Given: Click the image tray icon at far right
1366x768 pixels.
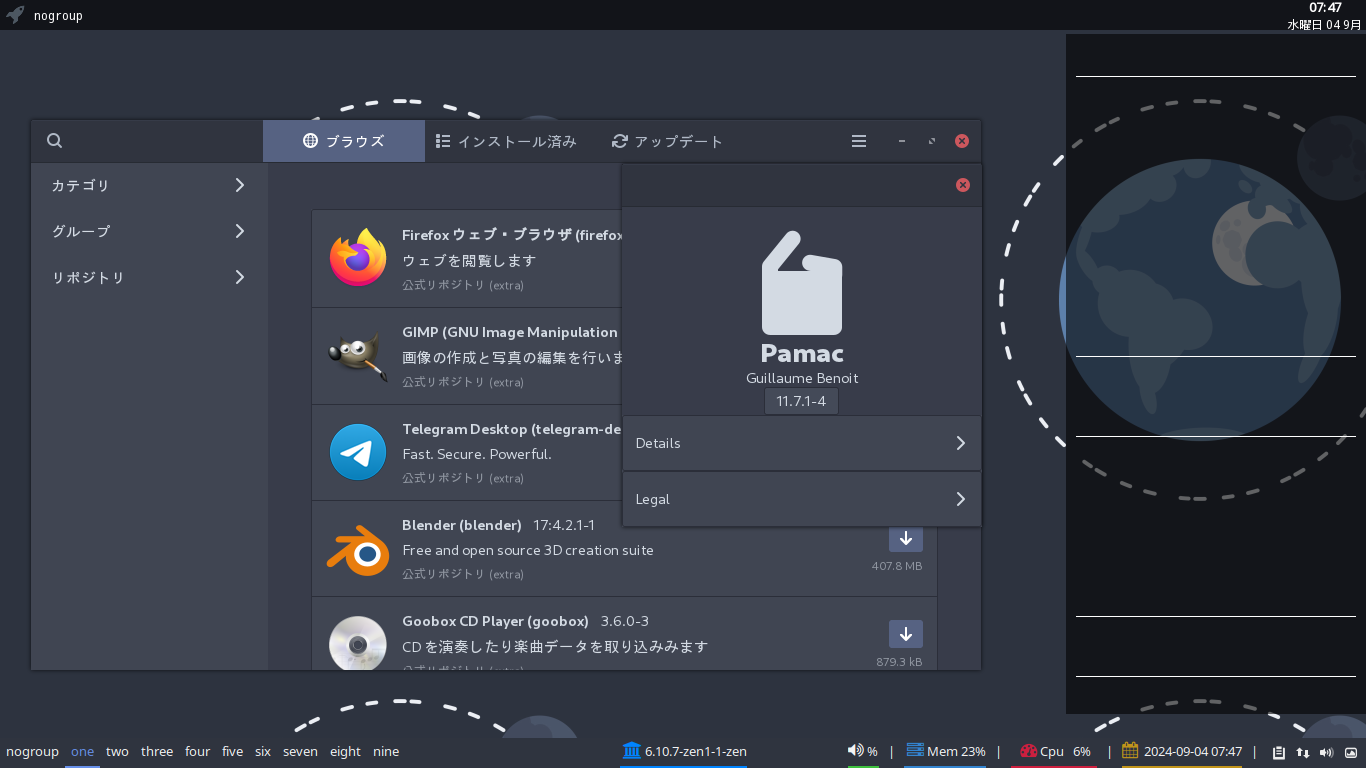Looking at the screenshot, I should (x=1351, y=752).
